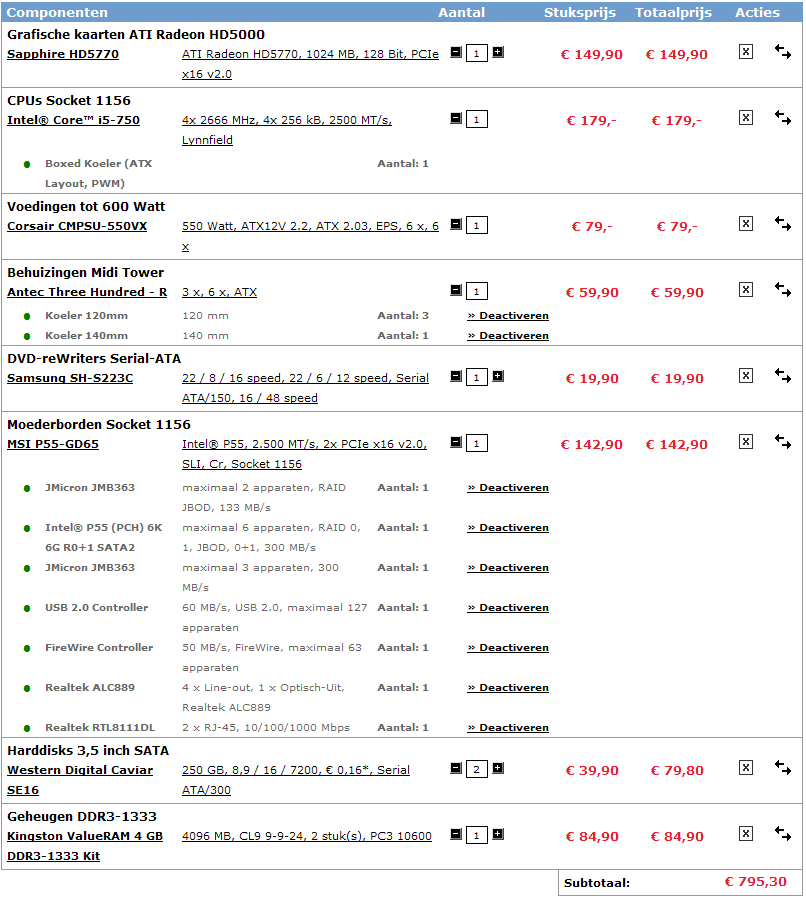Open the 250 GB Serial ATA/300 specs link

pos(296,780)
